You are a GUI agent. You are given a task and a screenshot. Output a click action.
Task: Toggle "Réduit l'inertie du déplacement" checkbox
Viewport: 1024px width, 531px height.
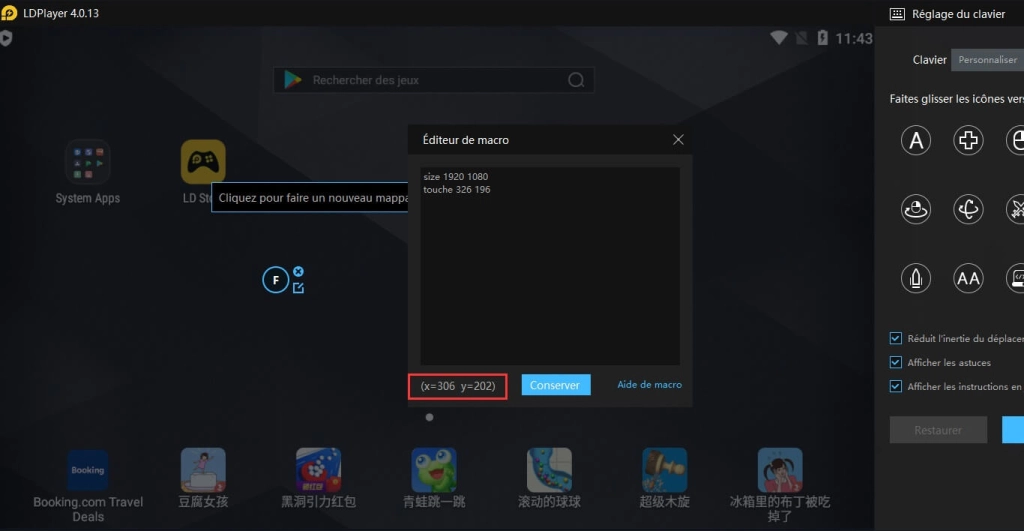[x=896, y=338]
